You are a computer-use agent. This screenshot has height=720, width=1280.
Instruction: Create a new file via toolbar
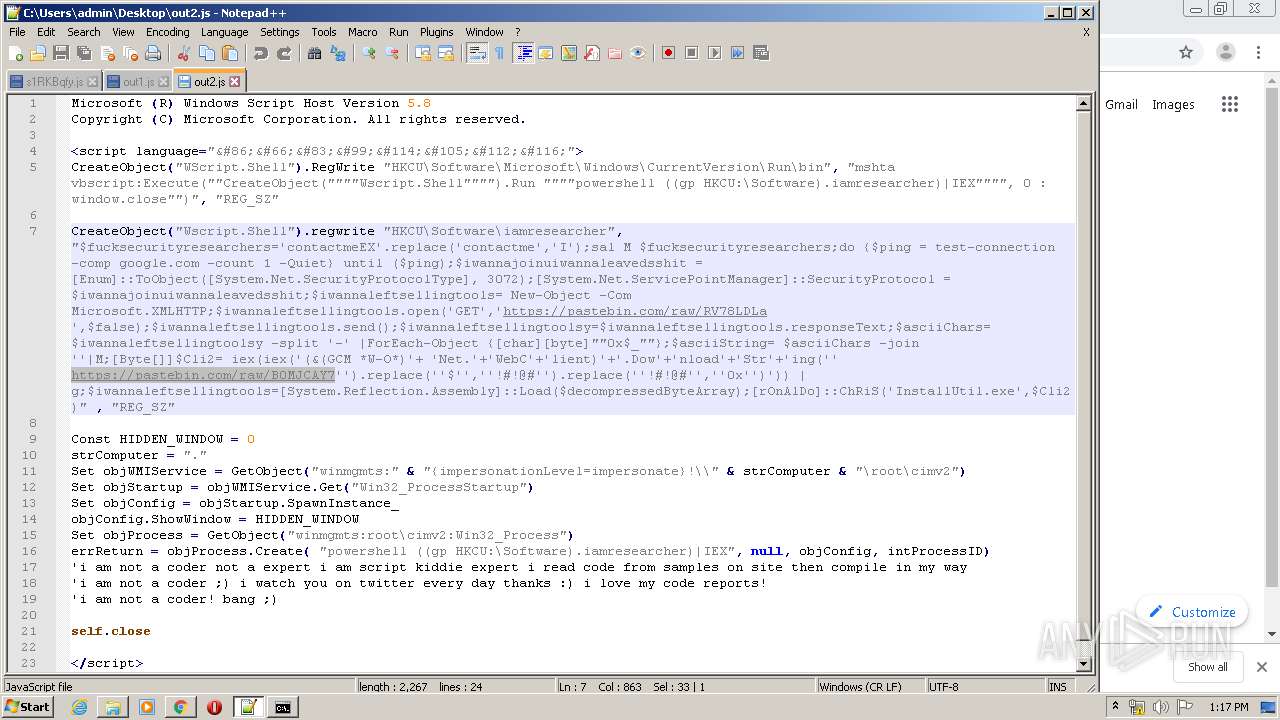17,53
